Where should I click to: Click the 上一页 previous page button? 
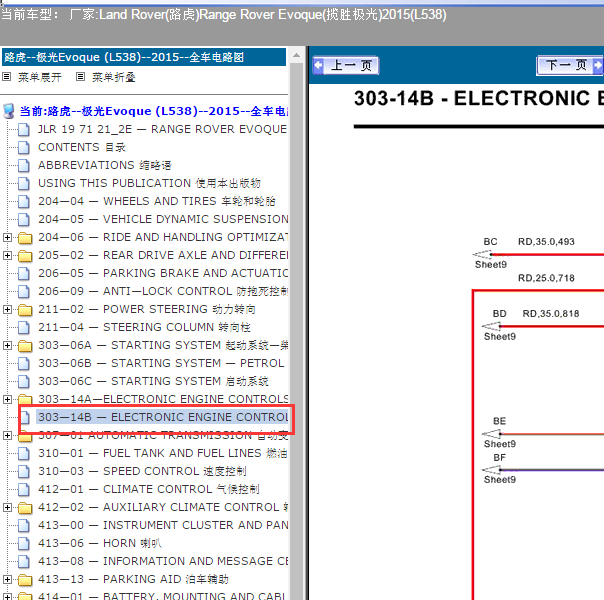tap(346, 65)
